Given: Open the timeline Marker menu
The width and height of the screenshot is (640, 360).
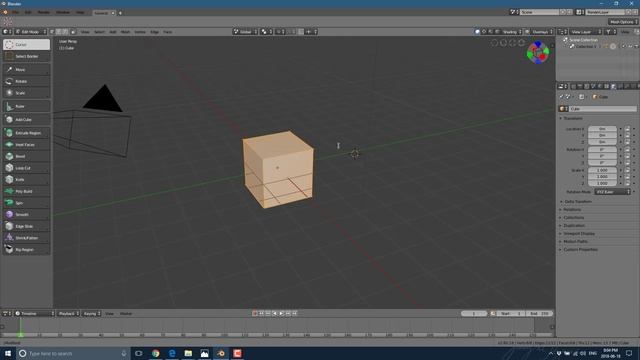Looking at the screenshot, I should tap(126, 313).
